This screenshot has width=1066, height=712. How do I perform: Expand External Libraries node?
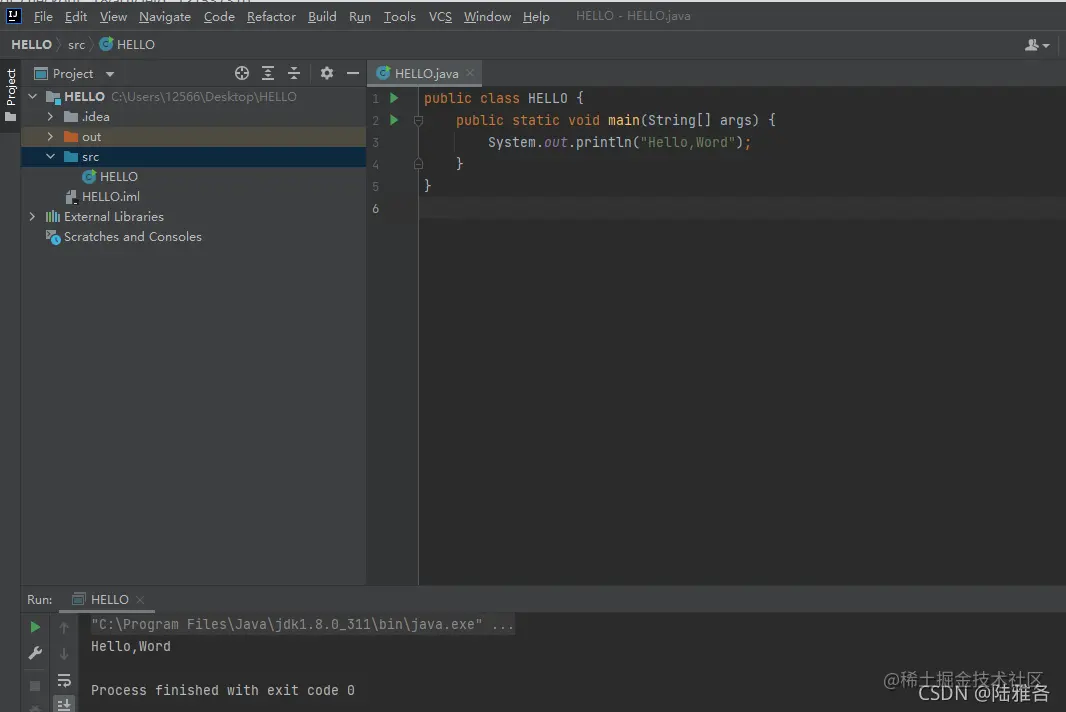tap(33, 216)
